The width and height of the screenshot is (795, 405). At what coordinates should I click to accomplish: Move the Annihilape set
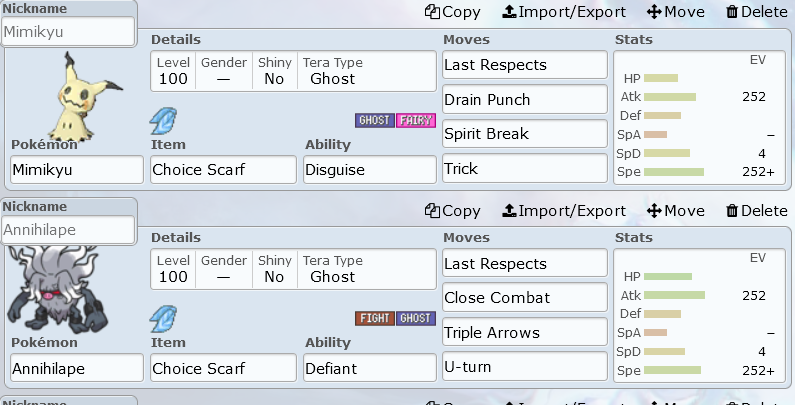tap(676, 210)
